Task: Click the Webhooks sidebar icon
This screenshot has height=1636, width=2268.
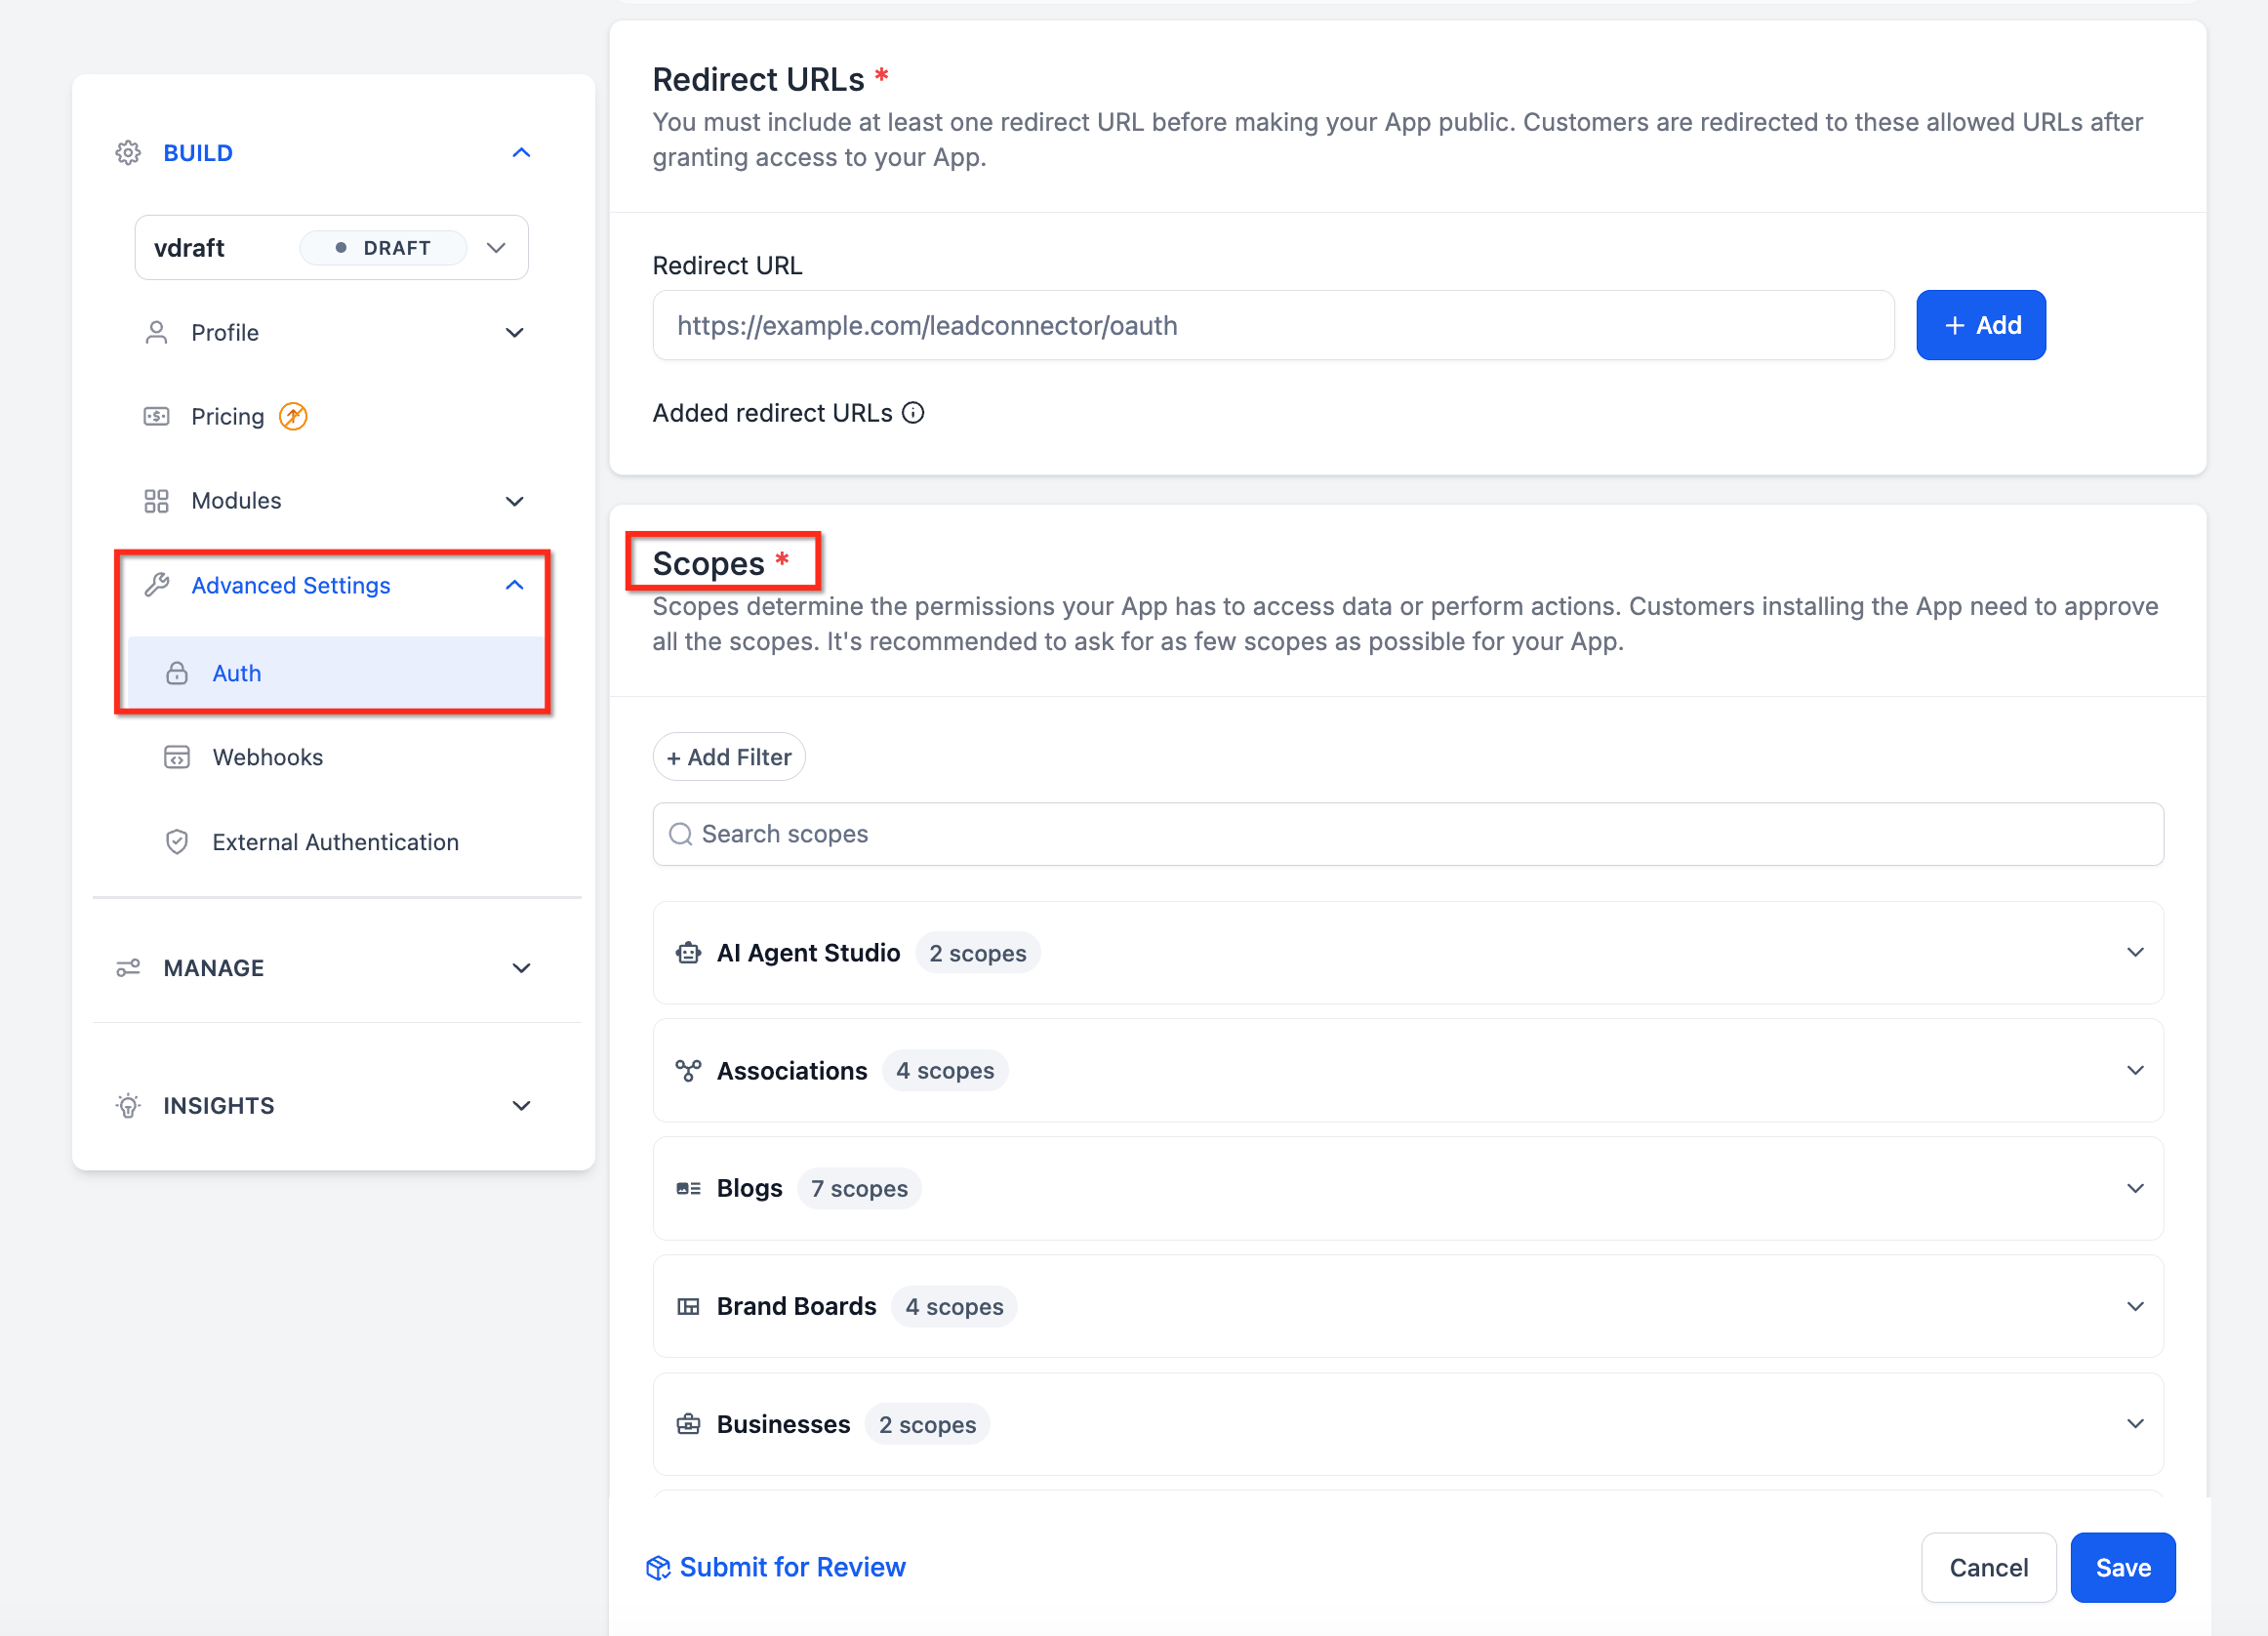Action: pyautogui.click(x=177, y=757)
